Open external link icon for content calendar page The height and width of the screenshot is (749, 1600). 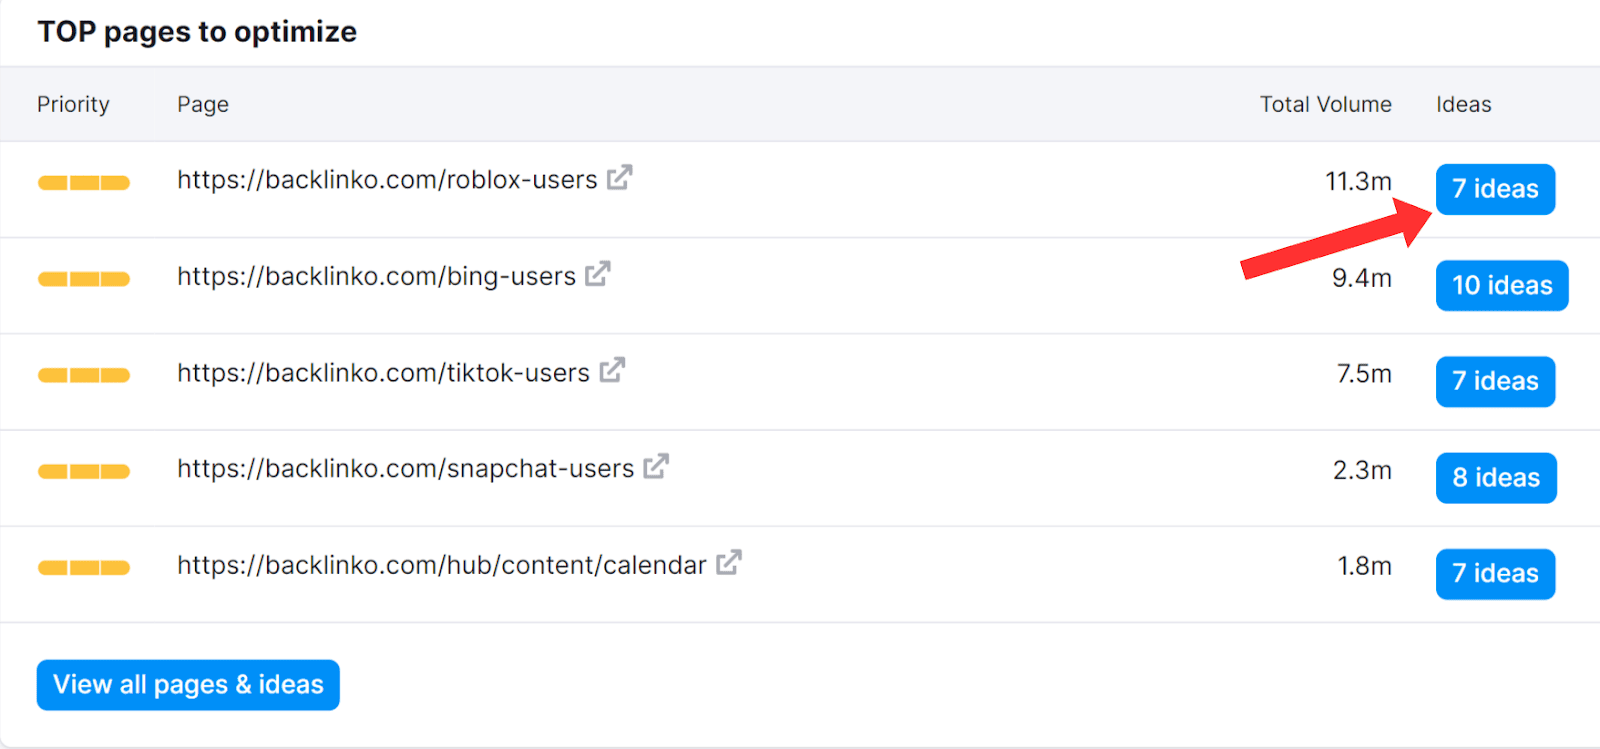[x=728, y=563]
